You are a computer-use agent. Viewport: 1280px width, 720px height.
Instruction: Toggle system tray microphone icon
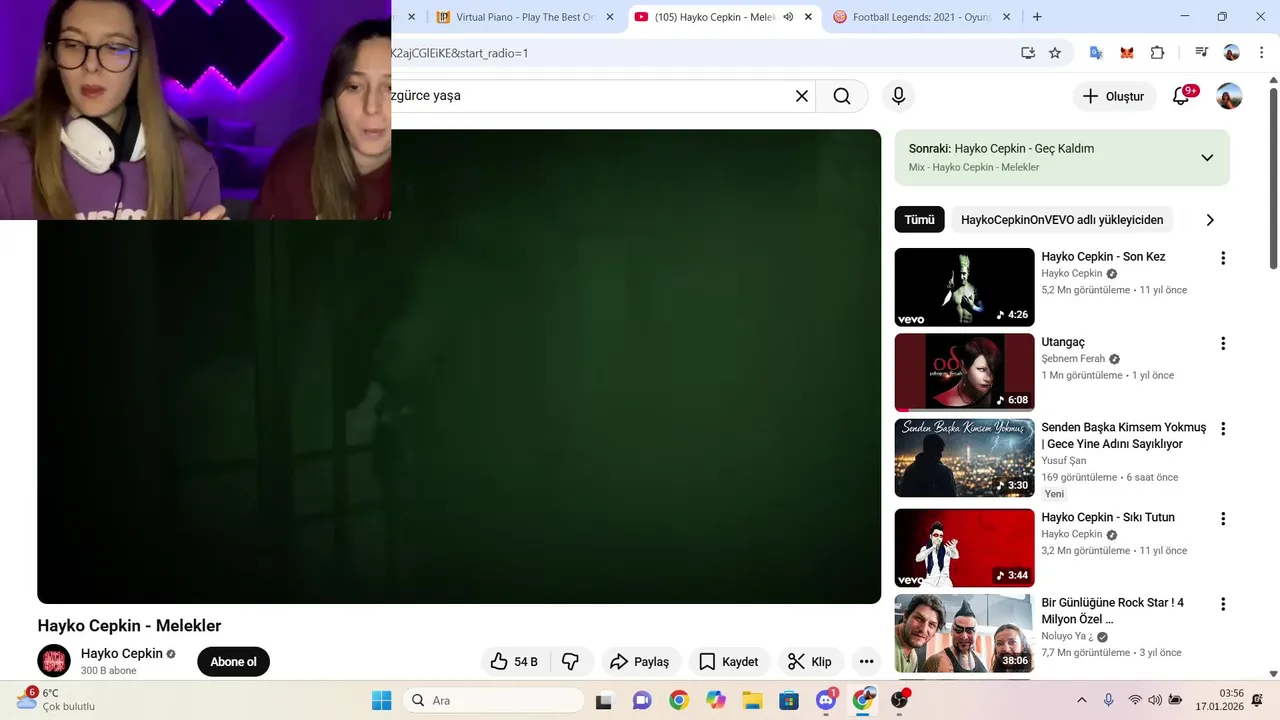pyautogui.click(x=1108, y=700)
